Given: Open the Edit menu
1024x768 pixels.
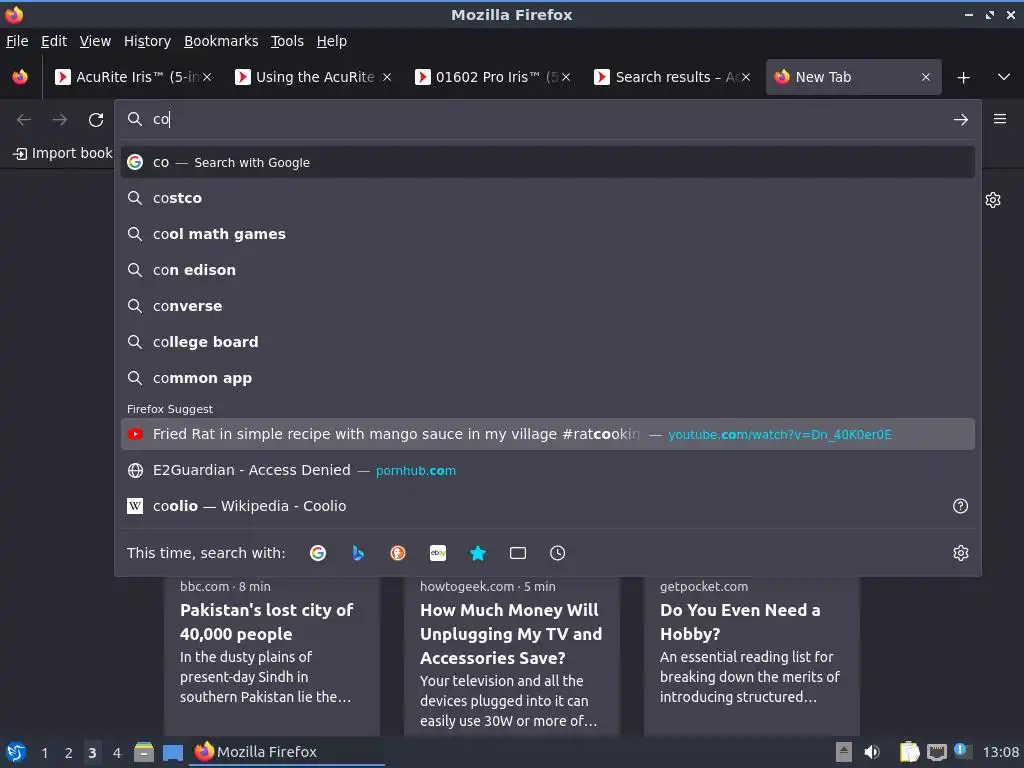Looking at the screenshot, I should (x=54, y=41).
